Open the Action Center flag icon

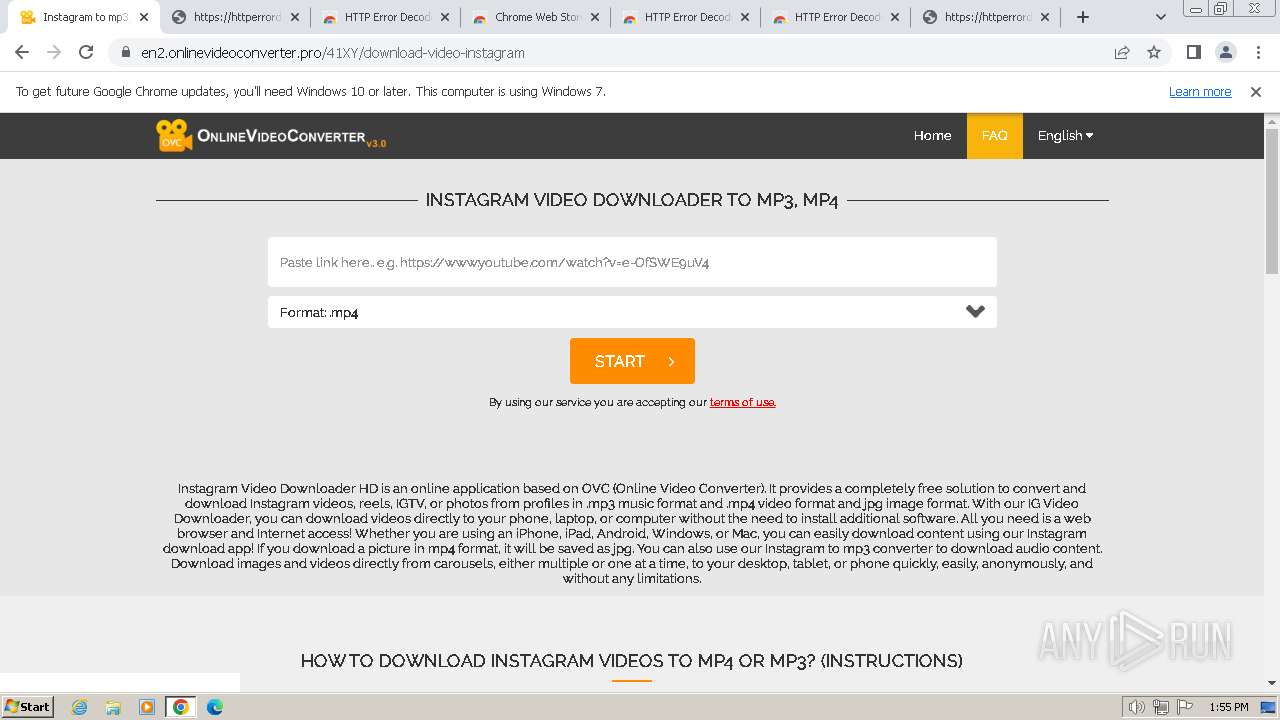[x=1185, y=707]
